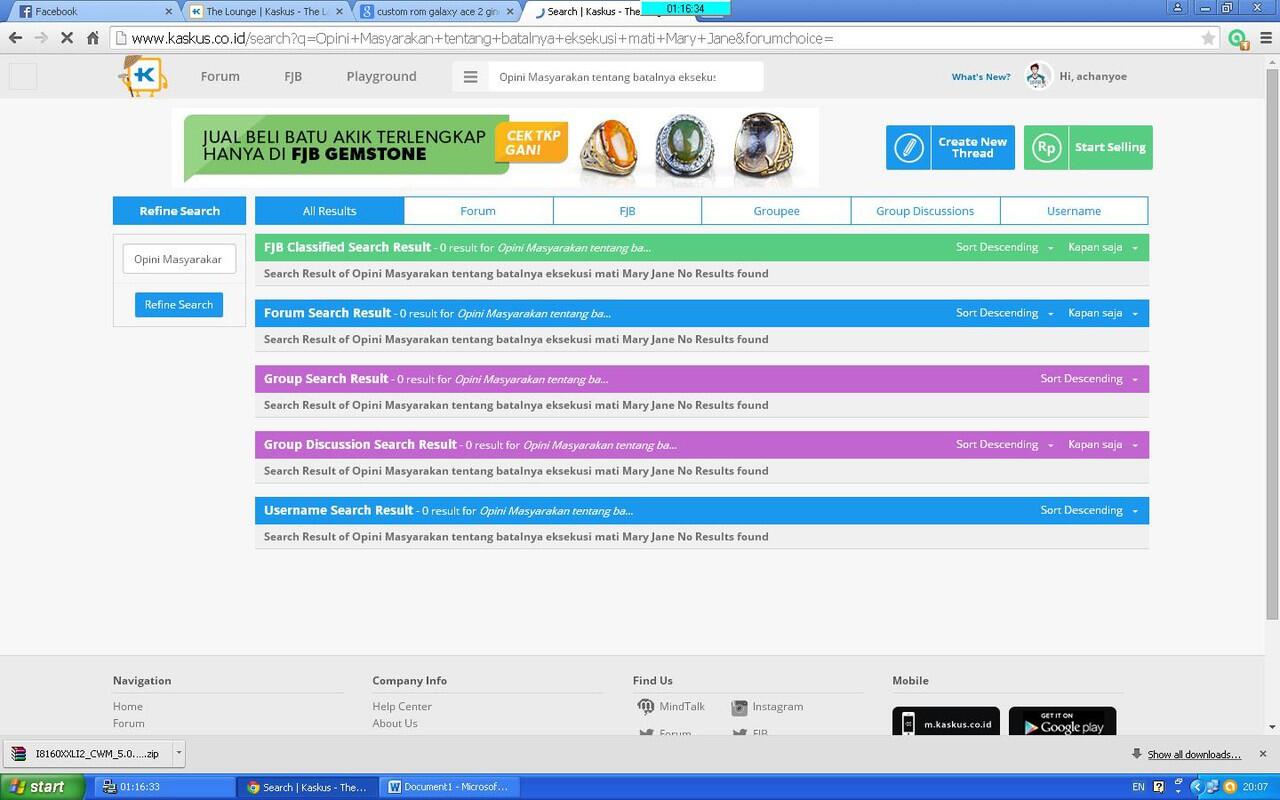This screenshot has width=1280, height=800.
Task: Expand download item options arrow
Action: click(178, 753)
